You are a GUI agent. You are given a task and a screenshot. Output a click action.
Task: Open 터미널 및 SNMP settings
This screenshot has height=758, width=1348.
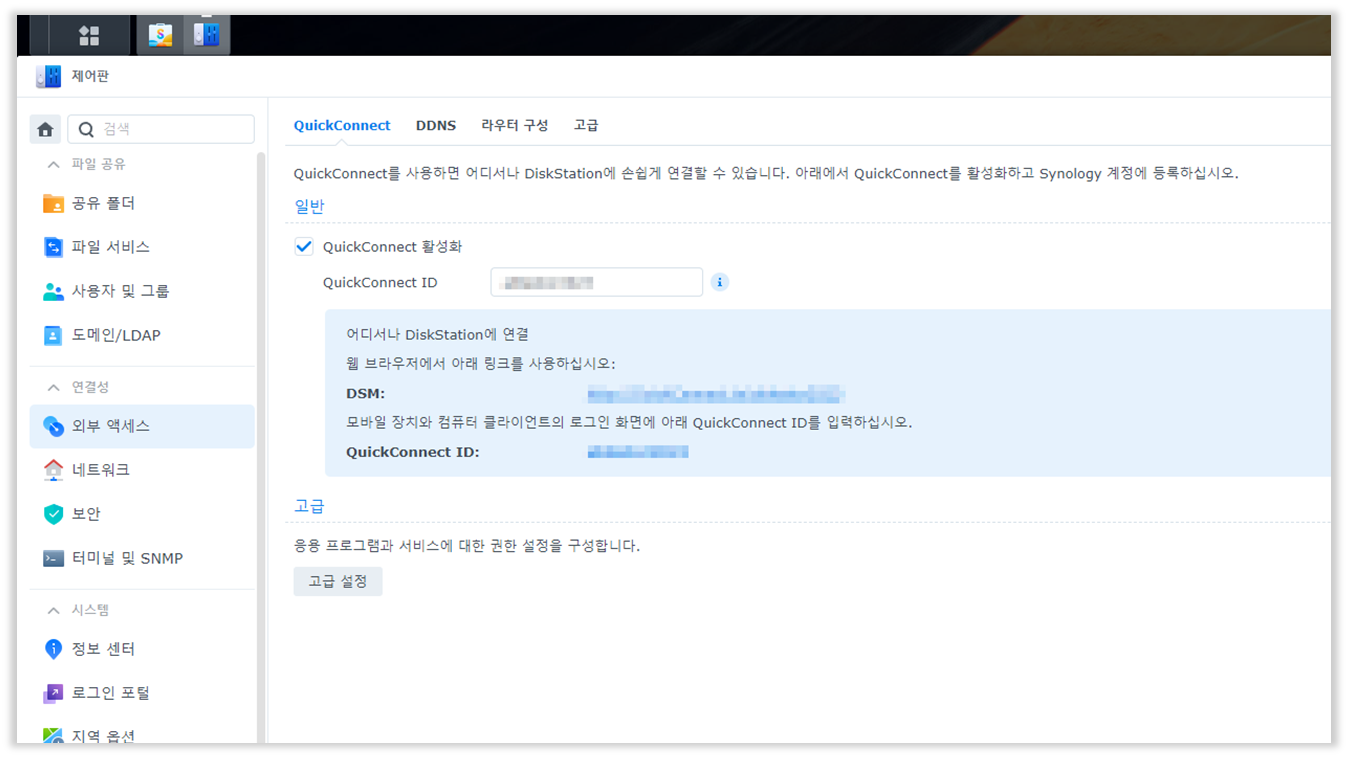[142, 558]
